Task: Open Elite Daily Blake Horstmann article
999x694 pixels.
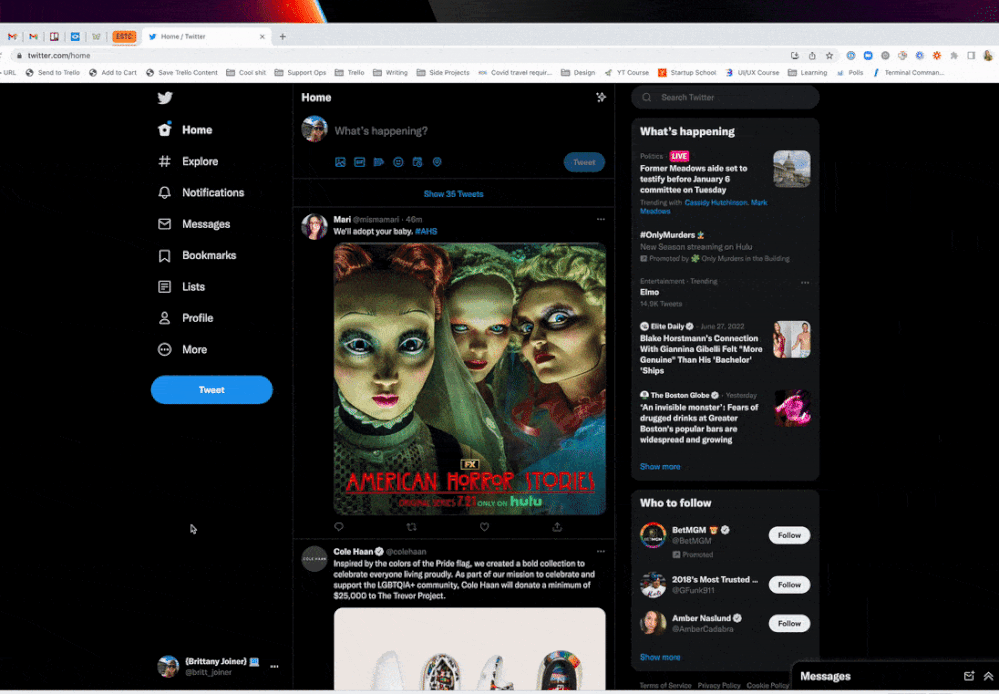Action: (x=701, y=354)
